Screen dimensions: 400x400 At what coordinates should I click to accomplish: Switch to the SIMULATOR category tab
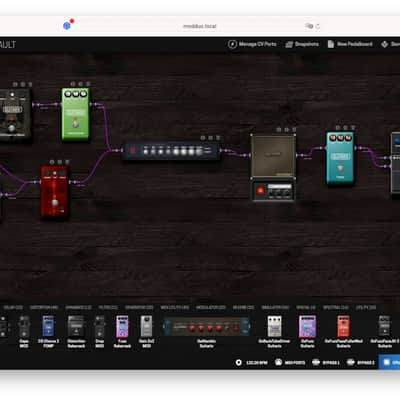tap(275, 307)
